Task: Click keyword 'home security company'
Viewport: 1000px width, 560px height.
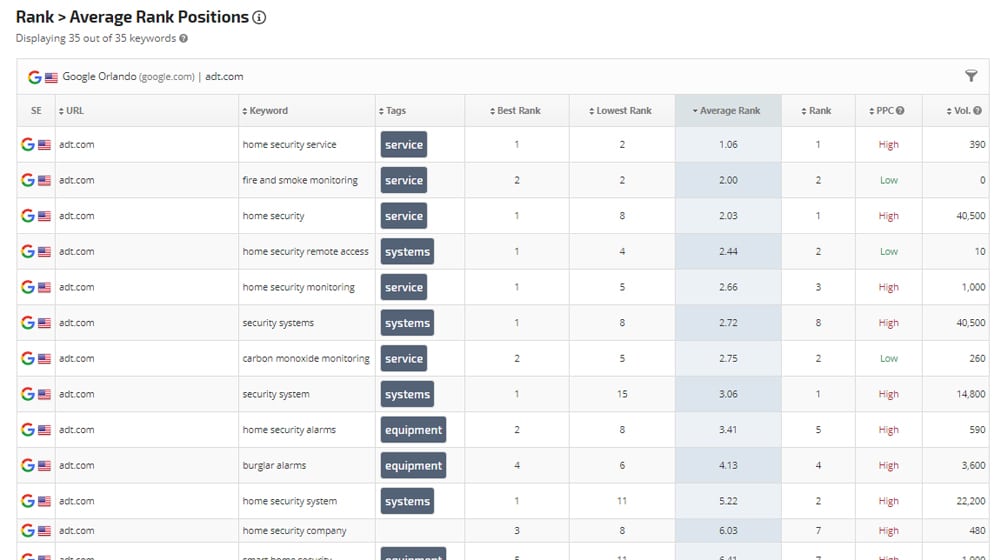Action: (294, 531)
